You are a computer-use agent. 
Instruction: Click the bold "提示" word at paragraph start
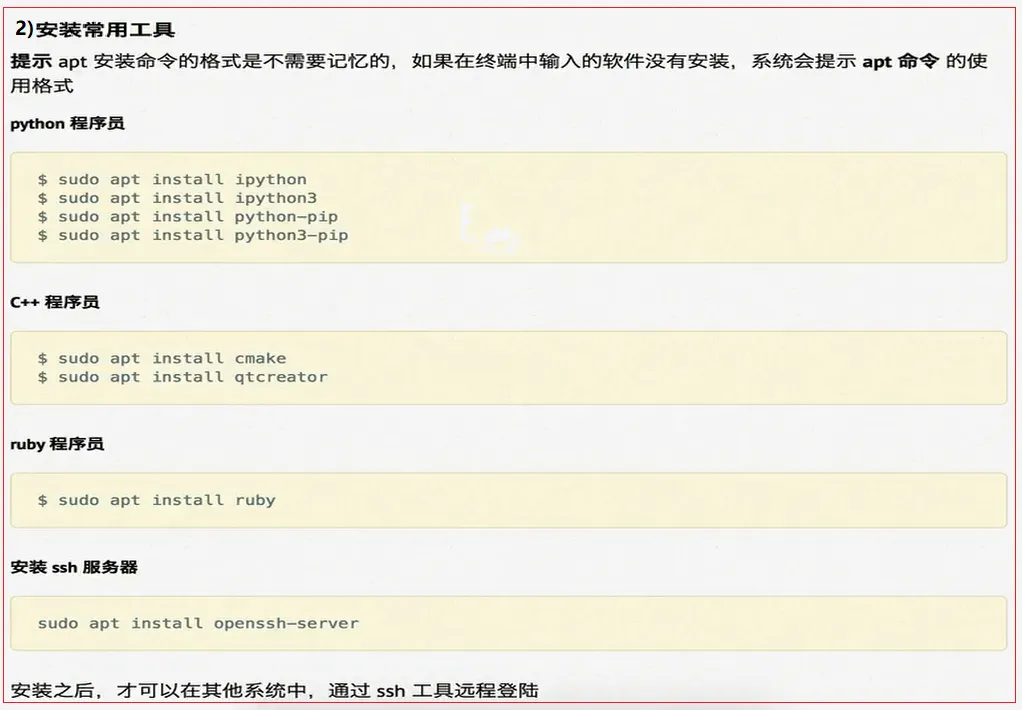pyautogui.click(x=31, y=61)
